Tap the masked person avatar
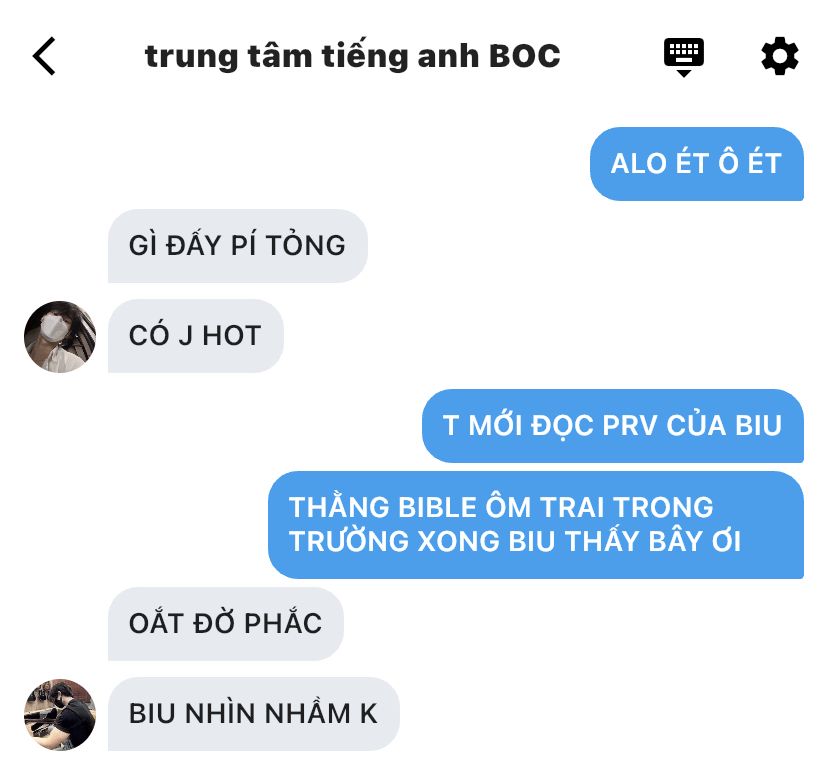The width and height of the screenshot is (828, 763). [x=60, y=337]
